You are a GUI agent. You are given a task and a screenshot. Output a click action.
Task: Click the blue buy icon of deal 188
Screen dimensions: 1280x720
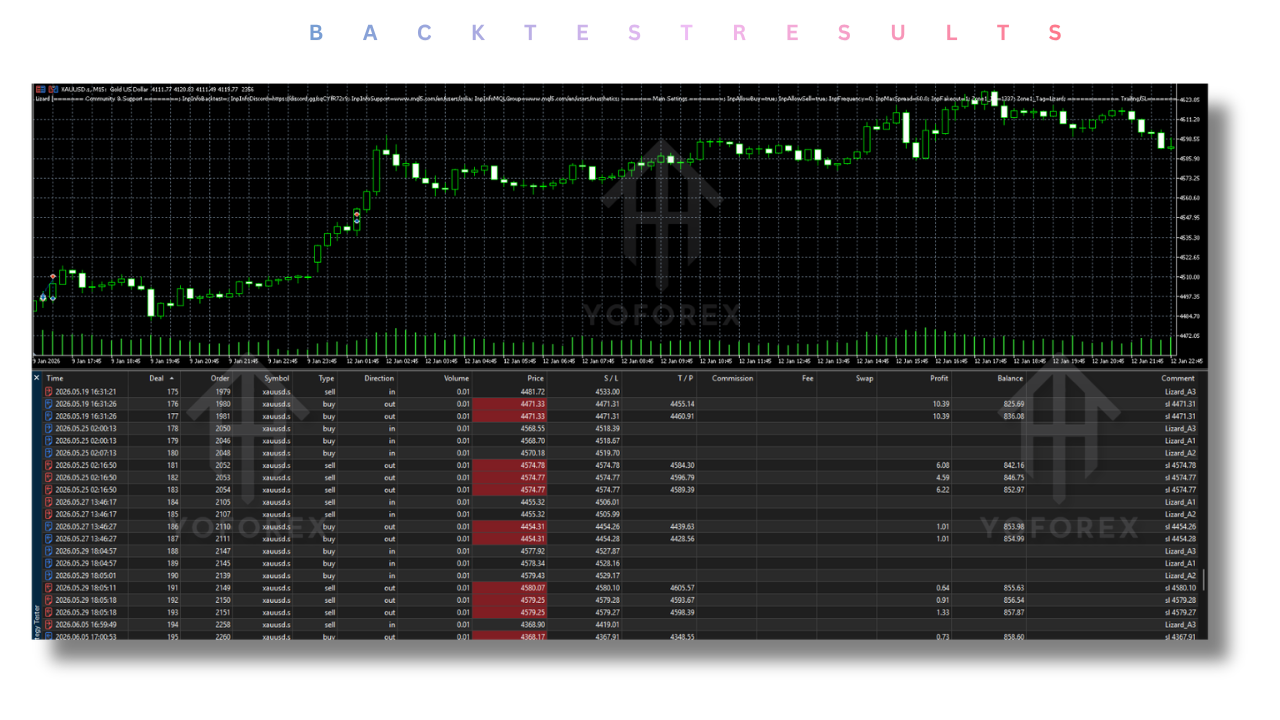49,551
